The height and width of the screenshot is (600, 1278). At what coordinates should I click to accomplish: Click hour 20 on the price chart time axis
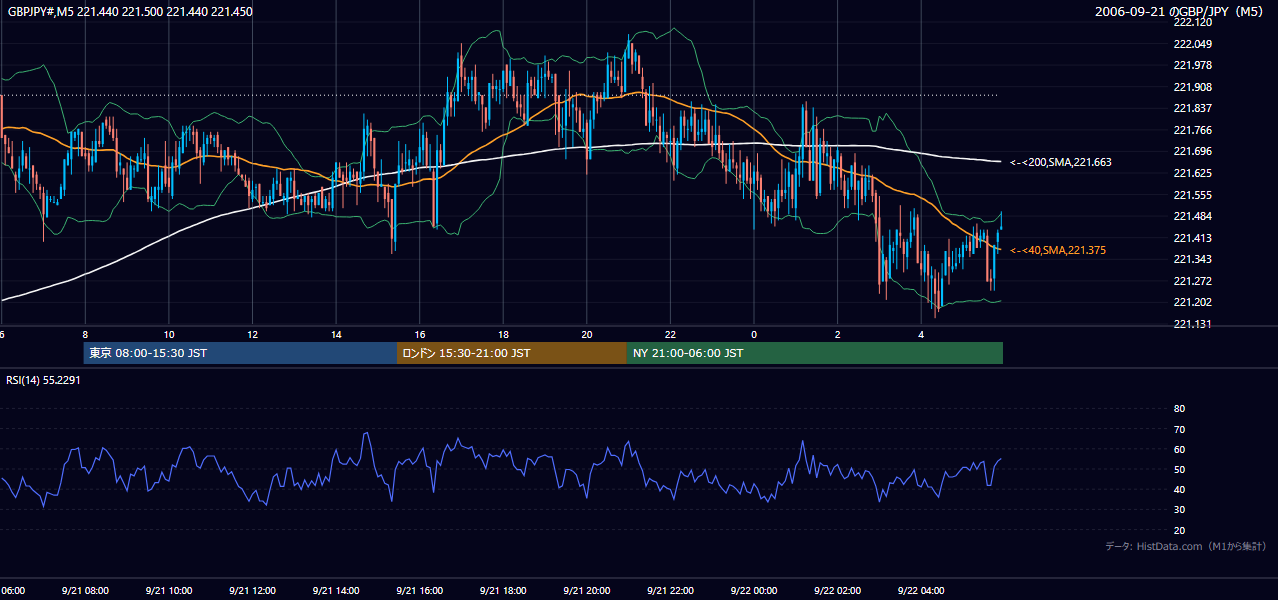tap(587, 334)
